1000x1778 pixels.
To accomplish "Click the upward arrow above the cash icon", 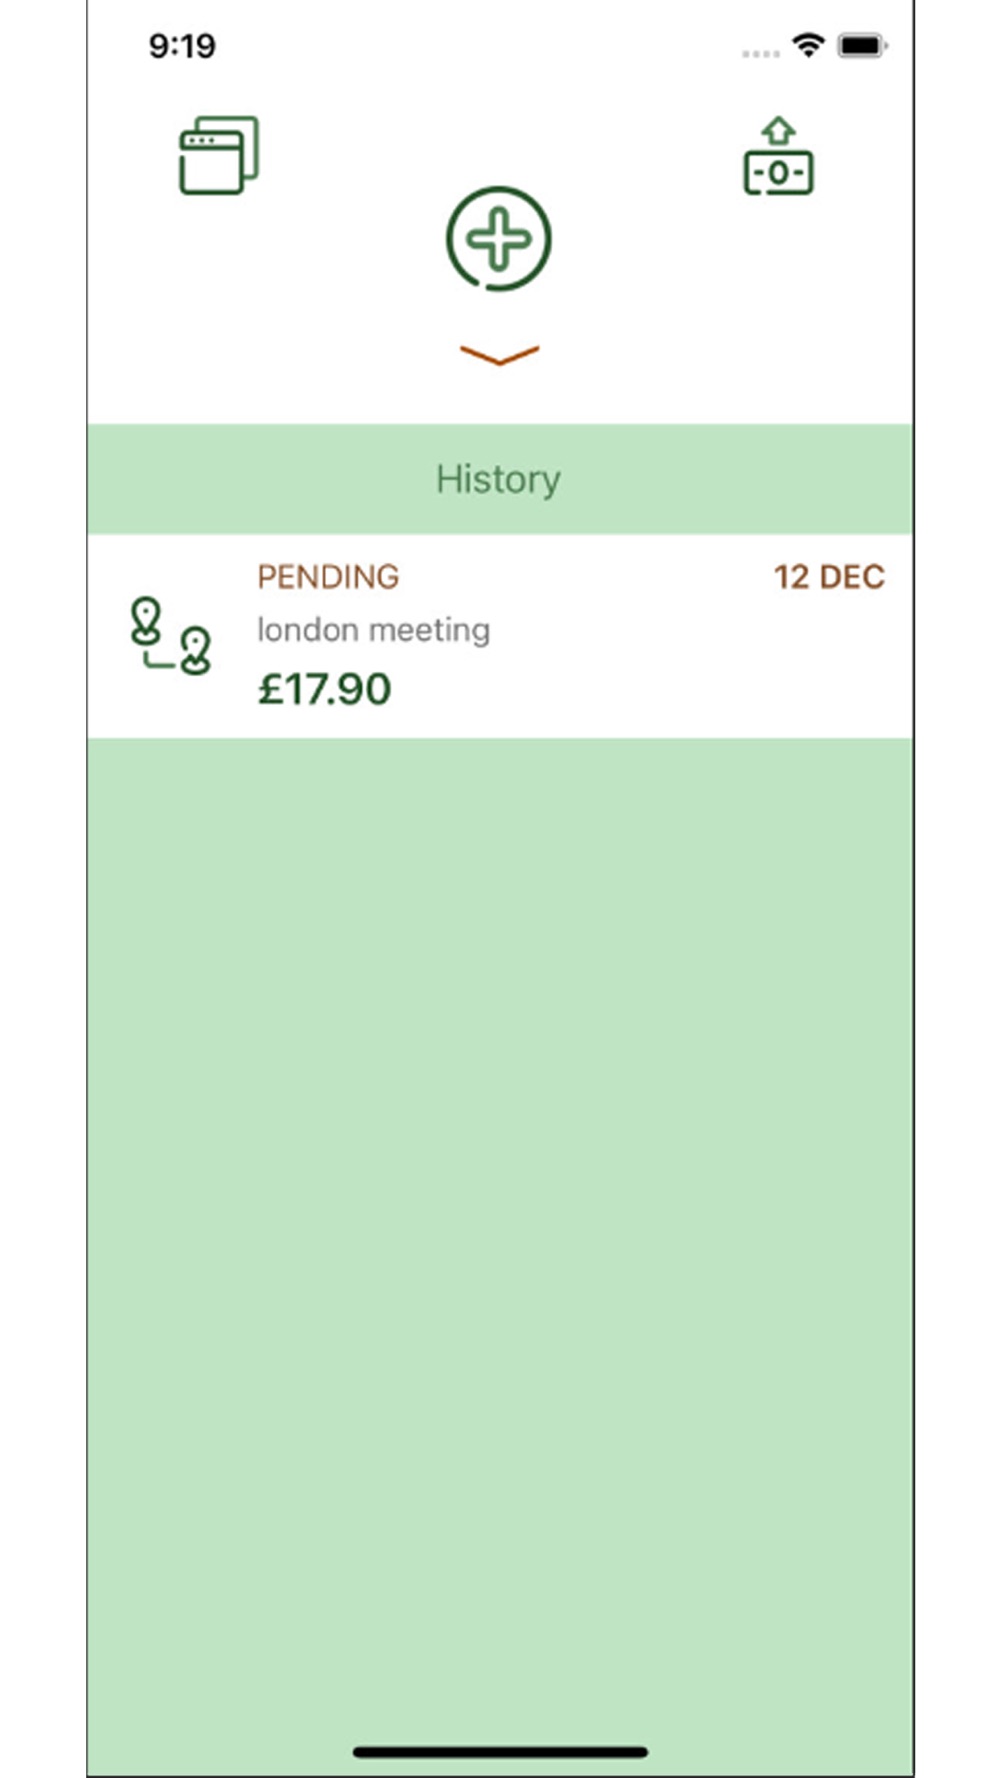I will (778, 131).
